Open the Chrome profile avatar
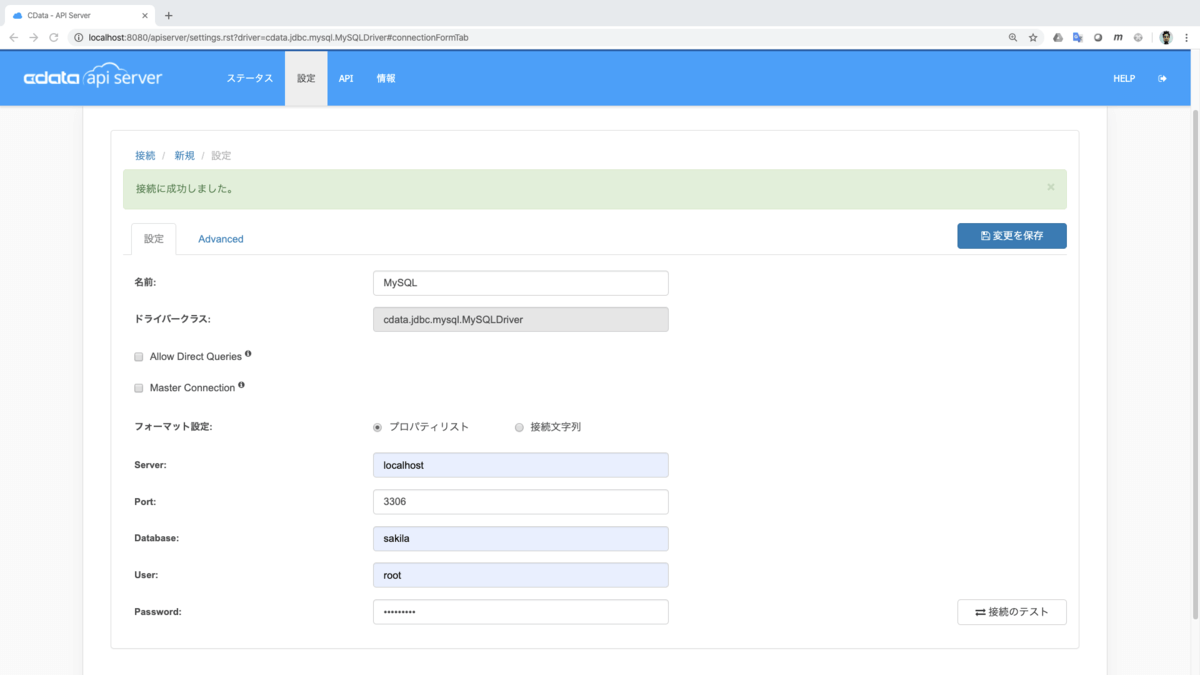This screenshot has height=675, width=1200. (1166, 37)
